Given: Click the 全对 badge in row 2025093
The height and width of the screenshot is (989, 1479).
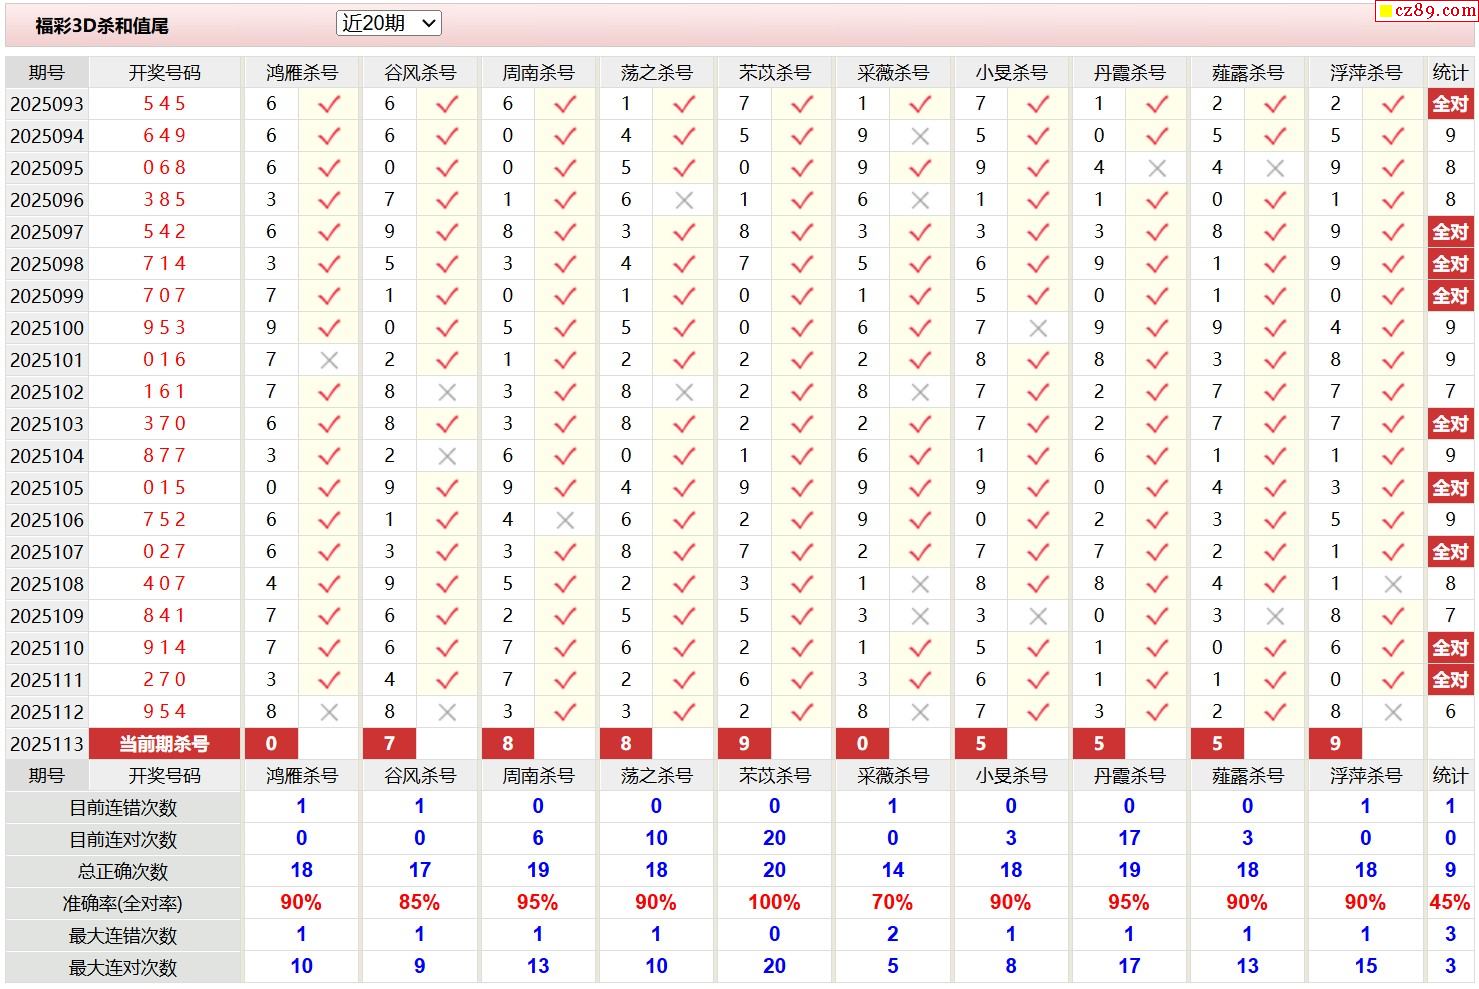Looking at the screenshot, I should click(x=1450, y=104).
